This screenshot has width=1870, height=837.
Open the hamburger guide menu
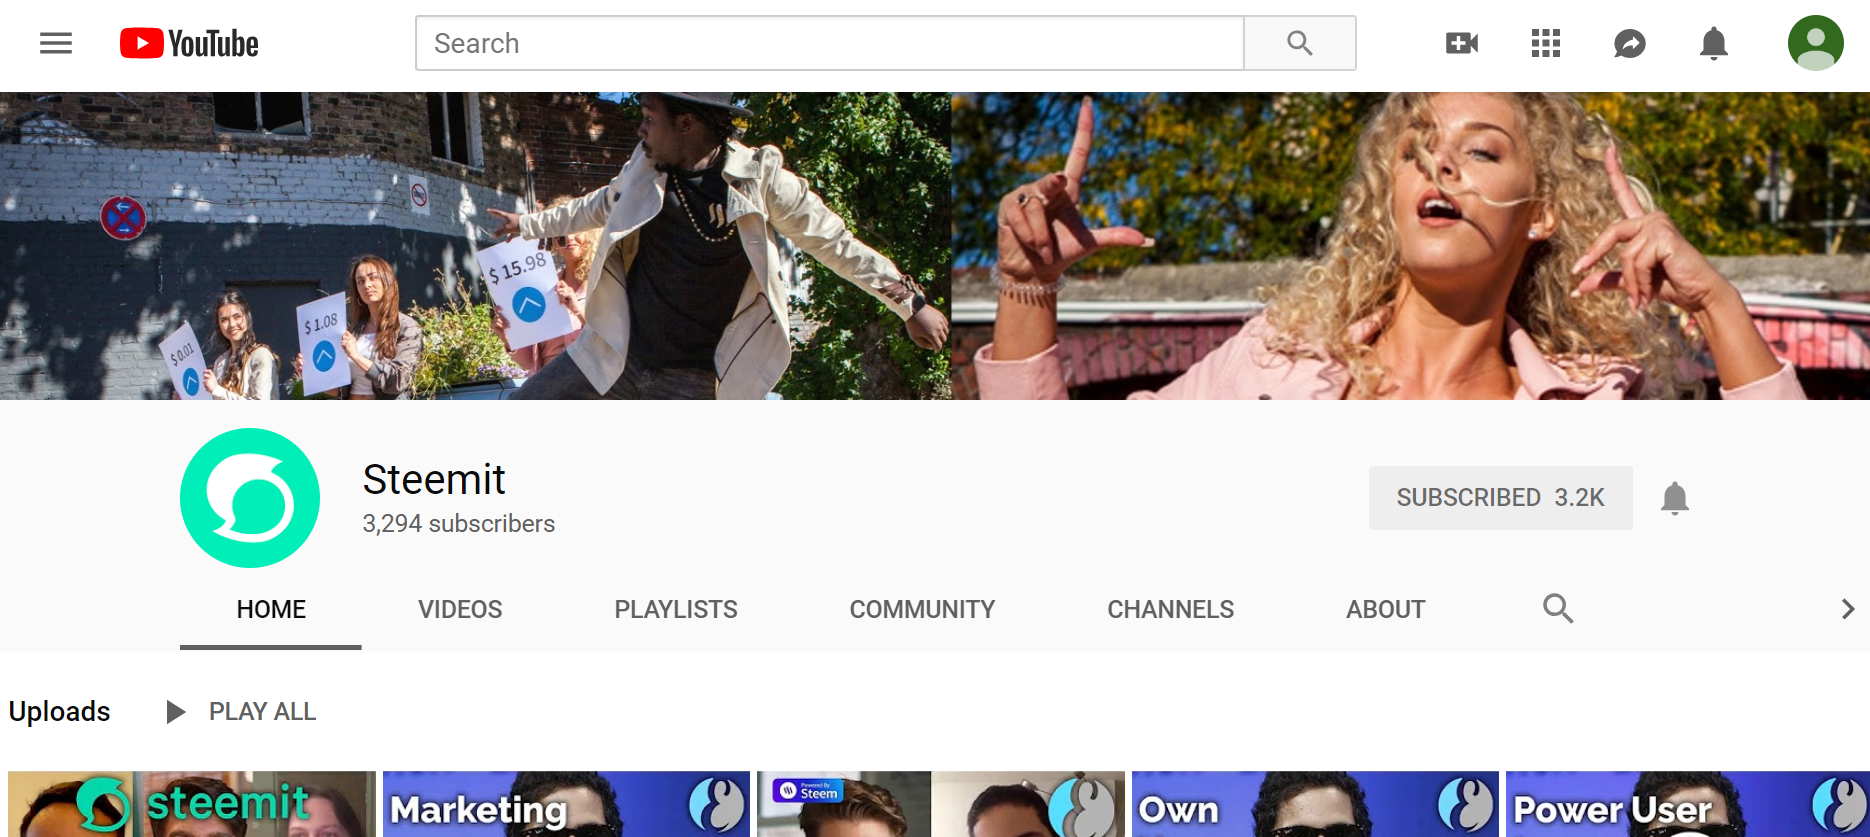click(x=56, y=43)
